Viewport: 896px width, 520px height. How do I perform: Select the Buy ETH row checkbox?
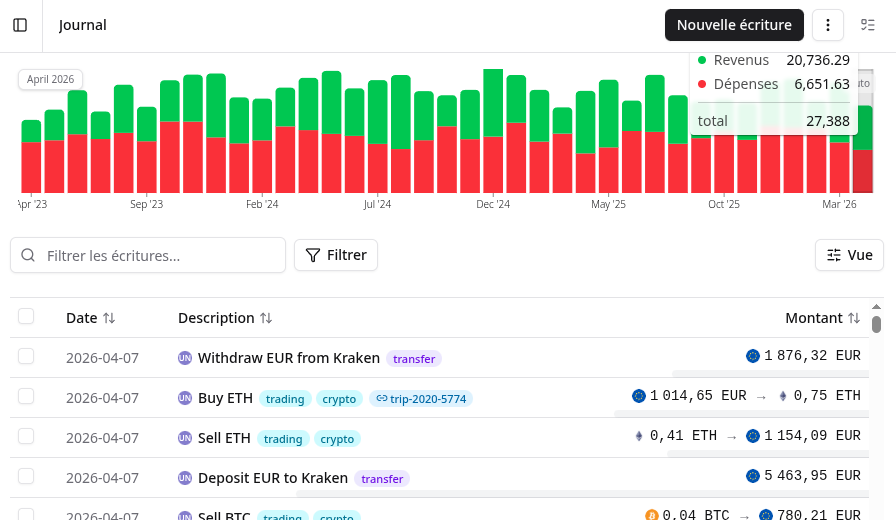pos(26,397)
